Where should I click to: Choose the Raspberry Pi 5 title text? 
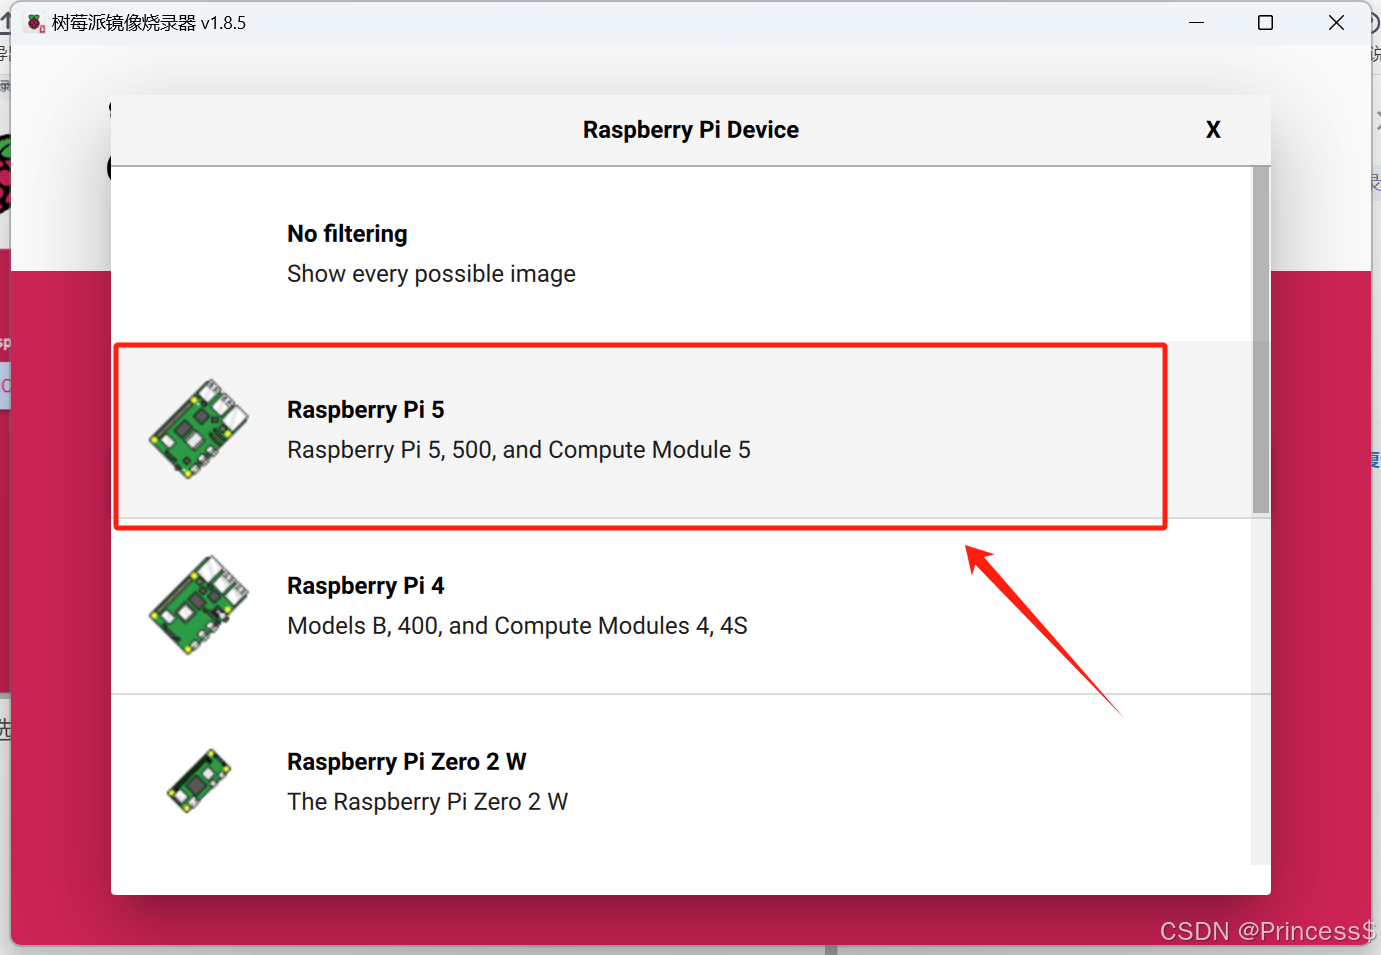[x=365, y=410]
